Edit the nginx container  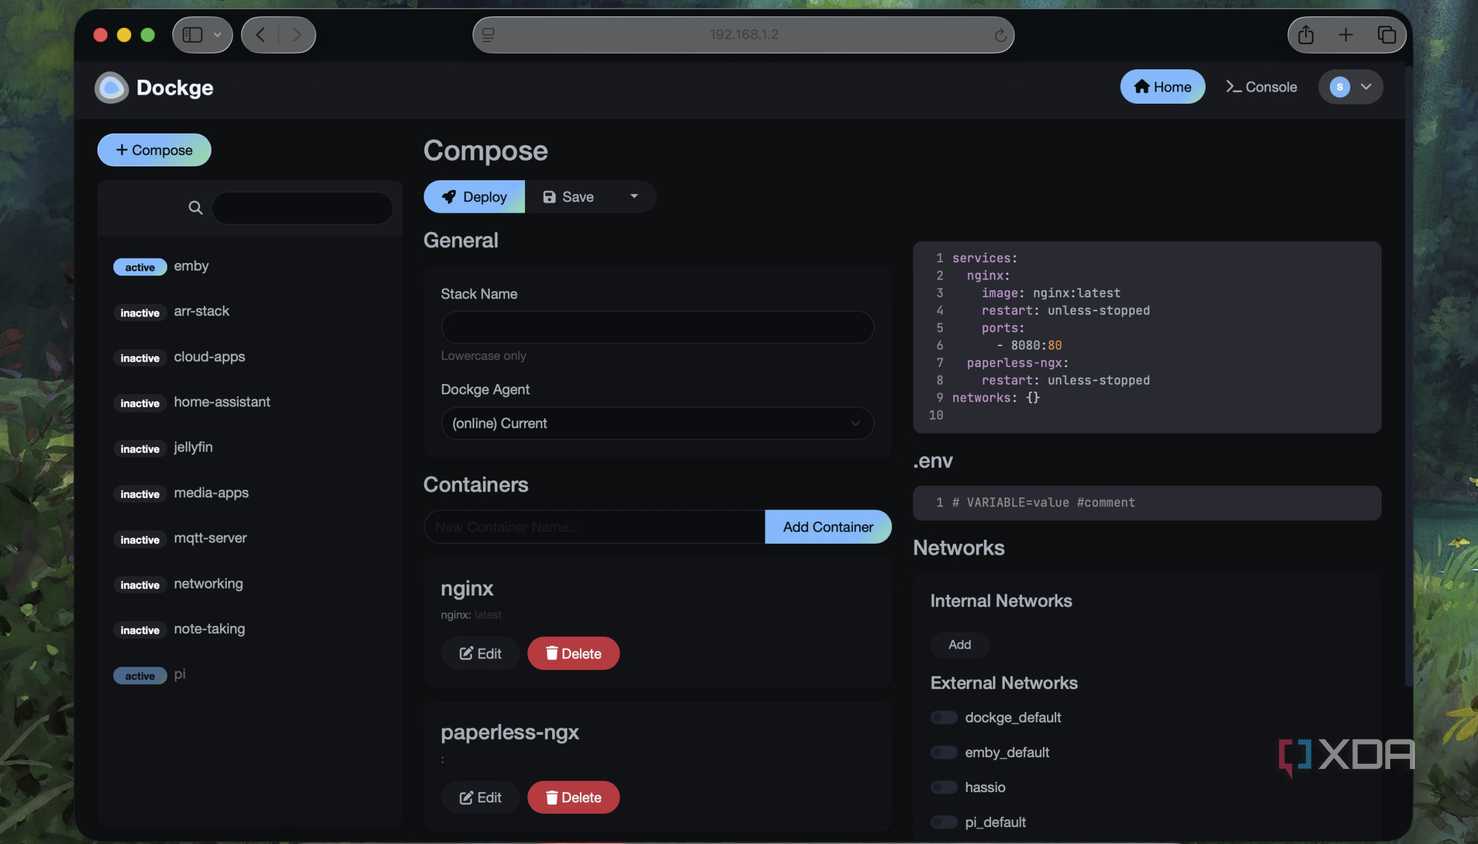[x=480, y=654]
